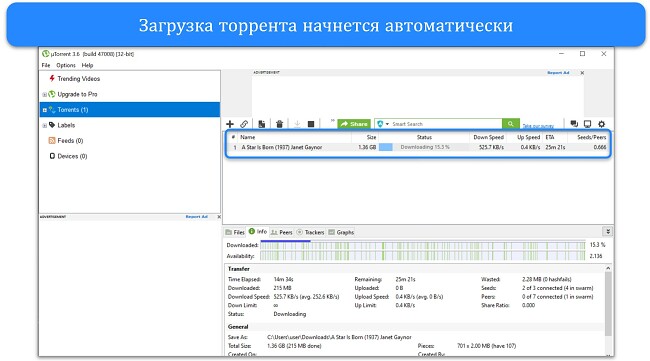Viewport: 650px width, 361px height.
Task: Open the Options menu
Action: point(66,65)
